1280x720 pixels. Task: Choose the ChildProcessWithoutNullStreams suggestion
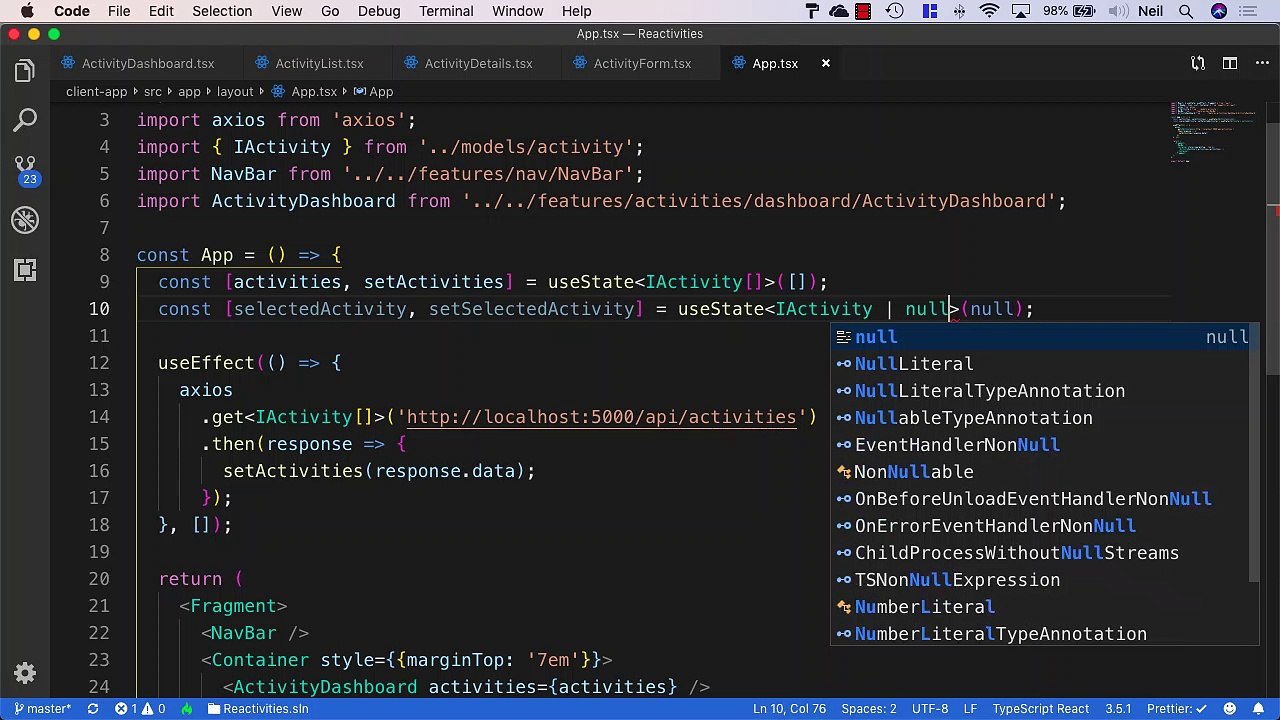[x=1041, y=553]
